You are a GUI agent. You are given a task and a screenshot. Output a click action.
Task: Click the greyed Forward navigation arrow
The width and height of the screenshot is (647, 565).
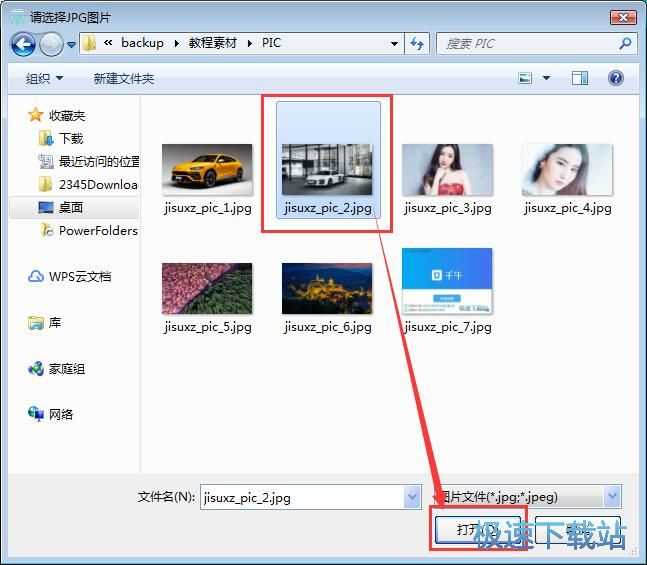[51, 44]
